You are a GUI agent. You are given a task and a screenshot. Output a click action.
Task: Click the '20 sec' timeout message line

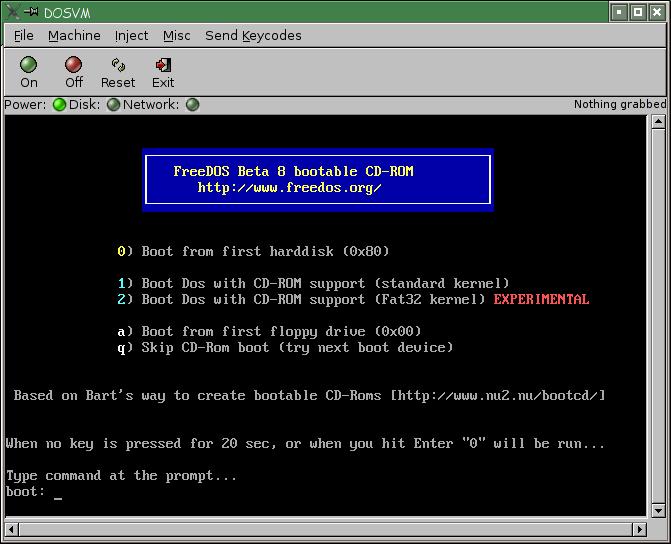pyautogui.click(x=305, y=443)
